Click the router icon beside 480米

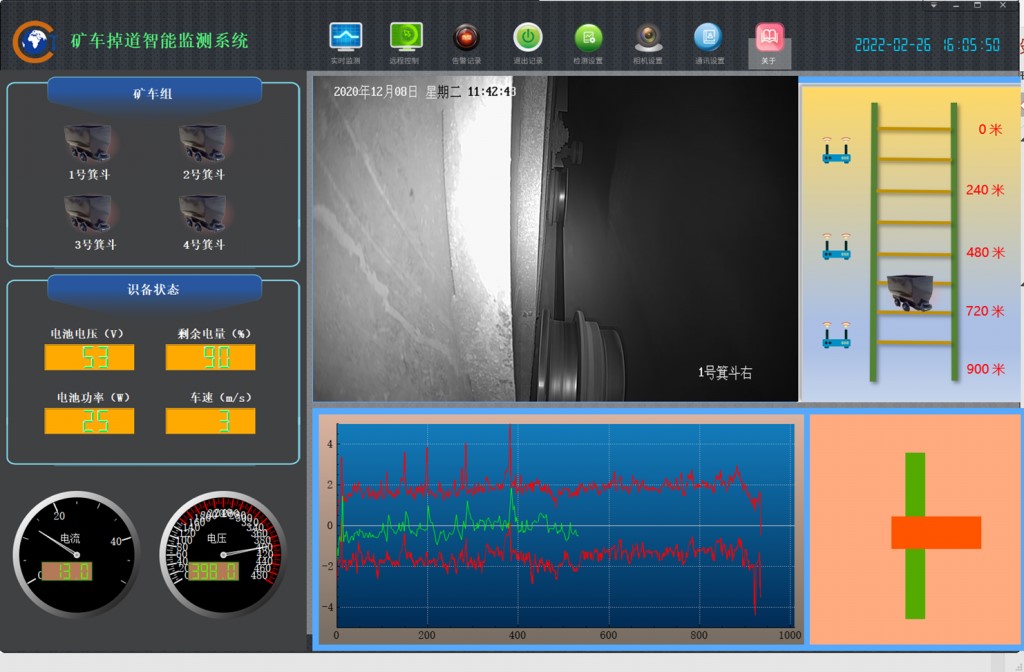pyautogui.click(x=836, y=246)
